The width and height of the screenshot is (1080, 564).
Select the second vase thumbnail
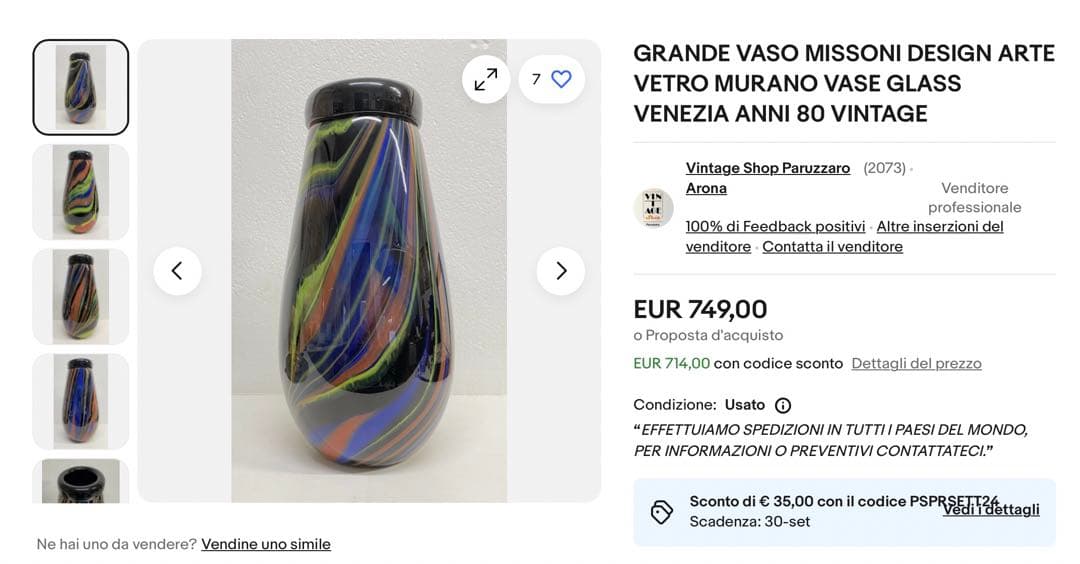click(x=81, y=192)
